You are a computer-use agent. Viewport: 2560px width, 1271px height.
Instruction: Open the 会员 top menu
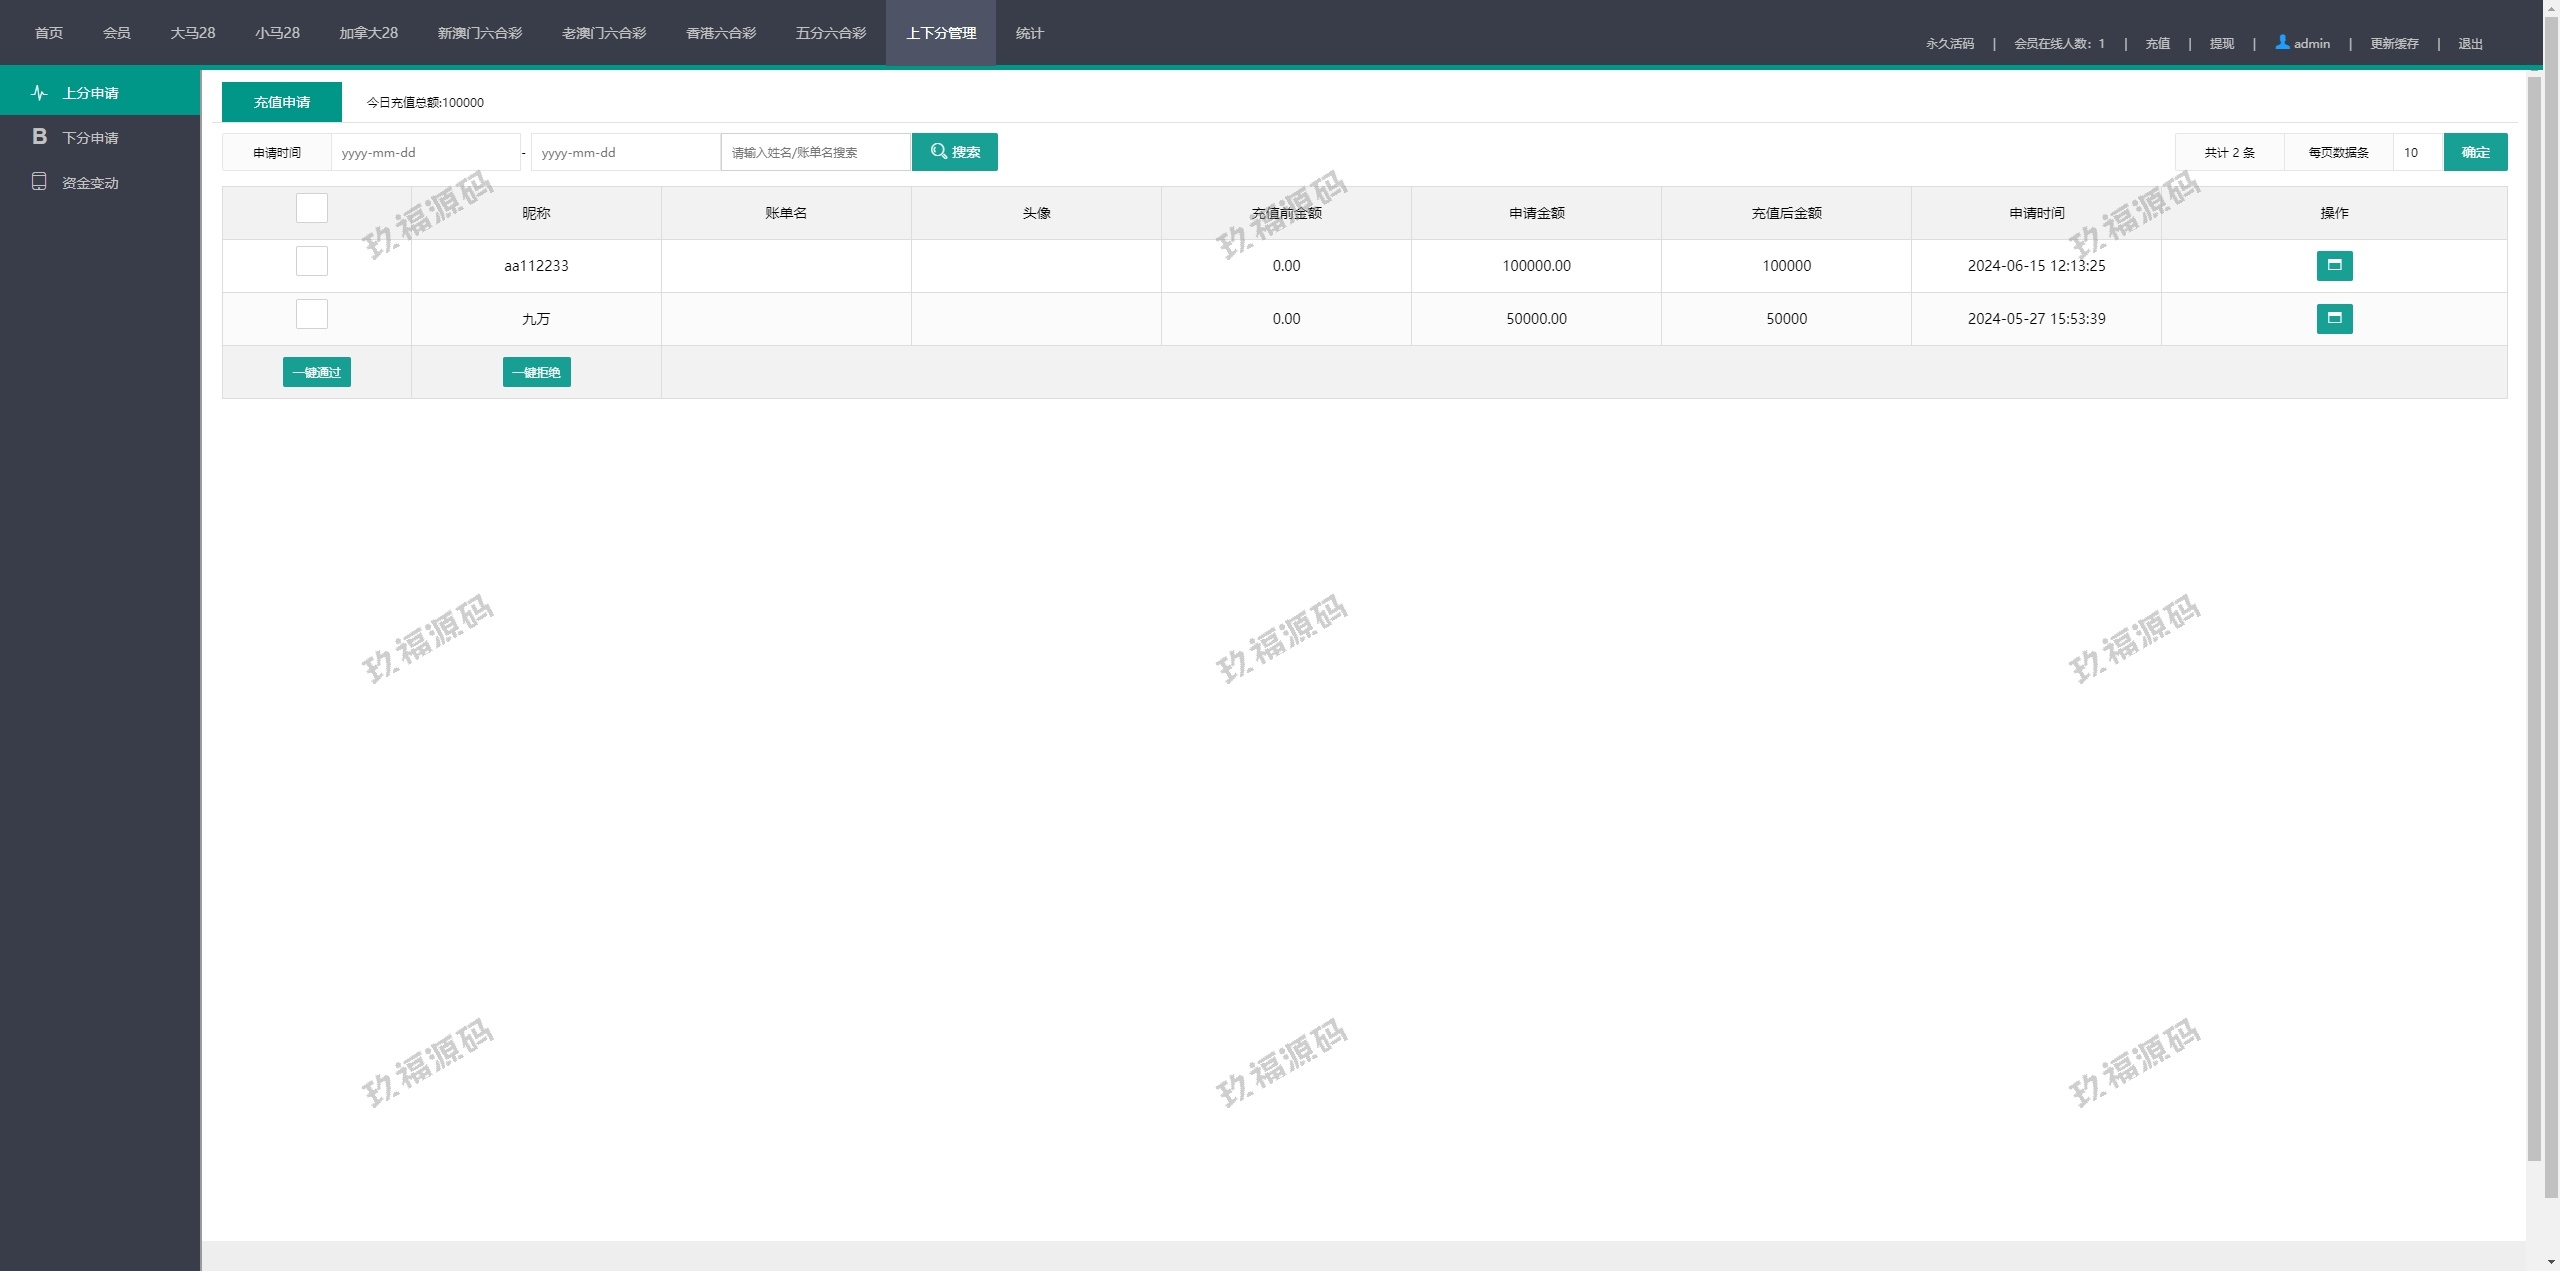pos(116,33)
